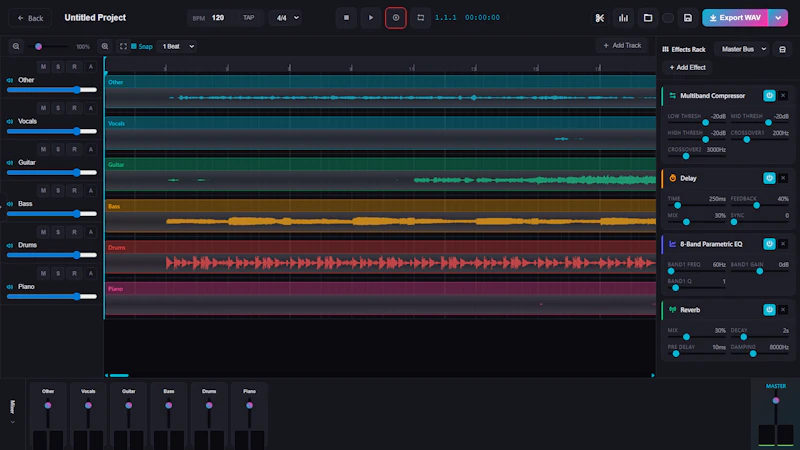Viewport: 800px width, 450px height.
Task: Toggle 8-Band Parametric EQ power button
Action: coord(769,244)
